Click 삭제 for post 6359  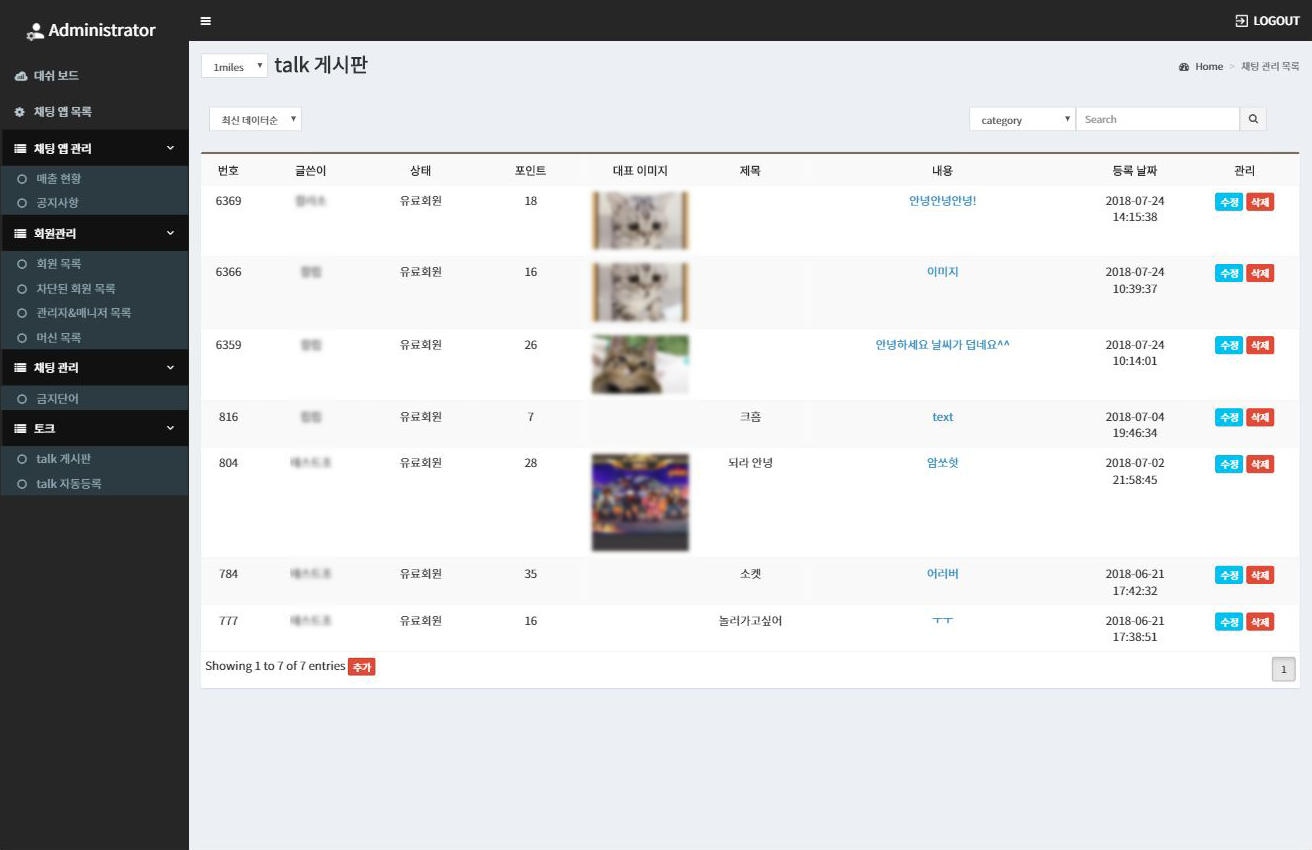[1260, 345]
